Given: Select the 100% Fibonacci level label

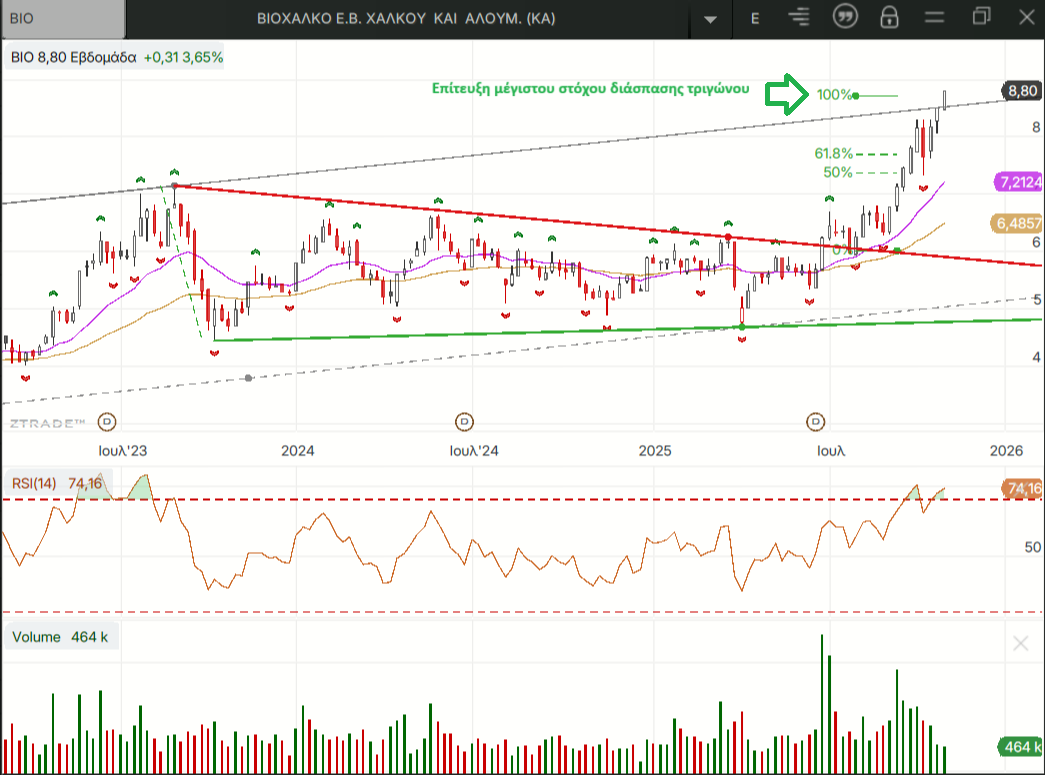Looking at the screenshot, I should 834,95.
